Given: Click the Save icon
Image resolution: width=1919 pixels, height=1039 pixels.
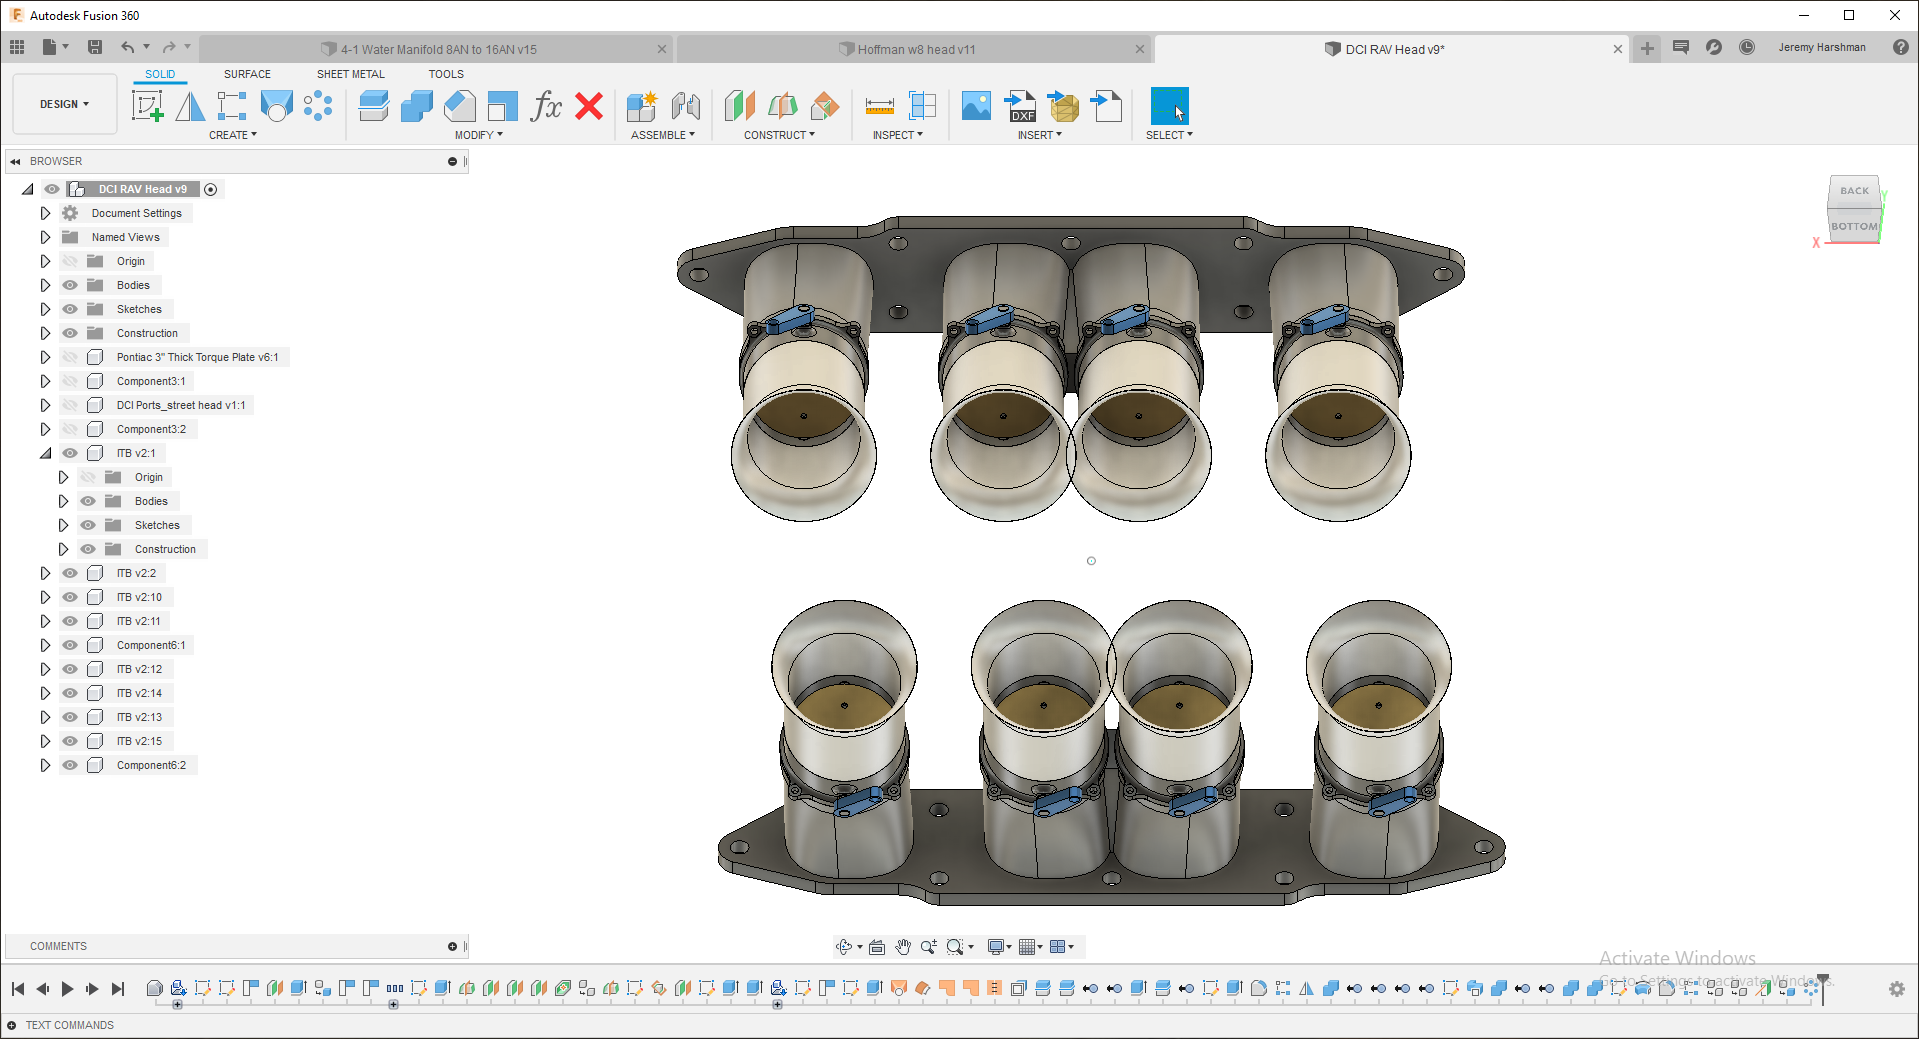Looking at the screenshot, I should (95, 47).
